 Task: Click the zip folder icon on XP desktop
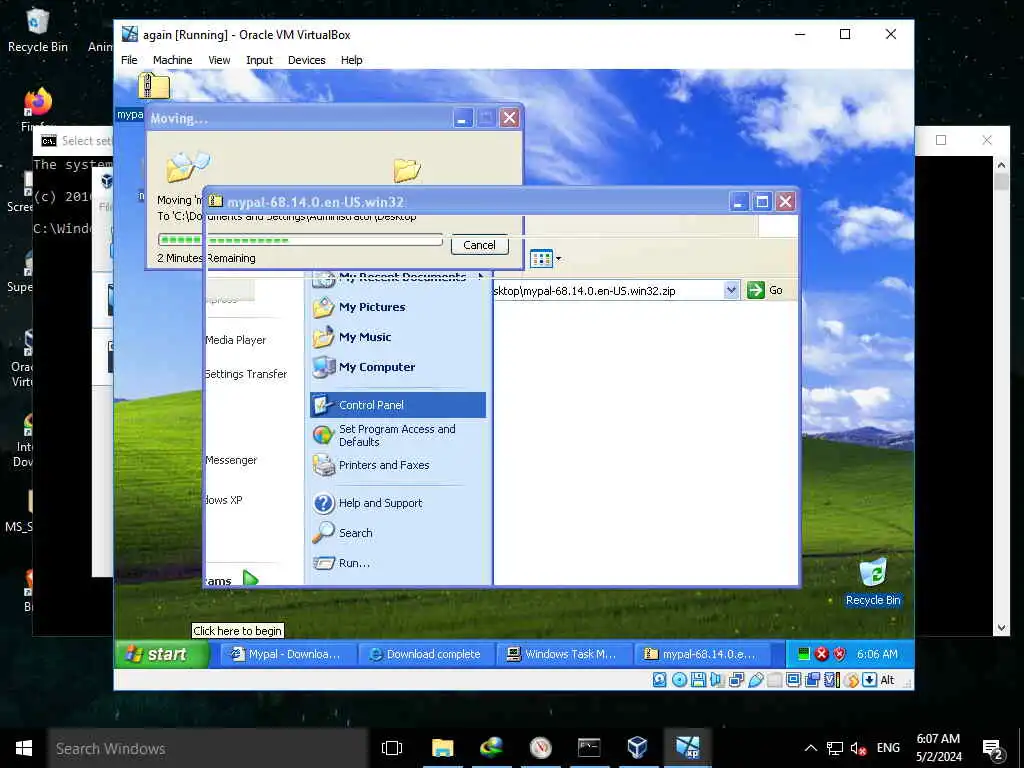click(x=154, y=86)
